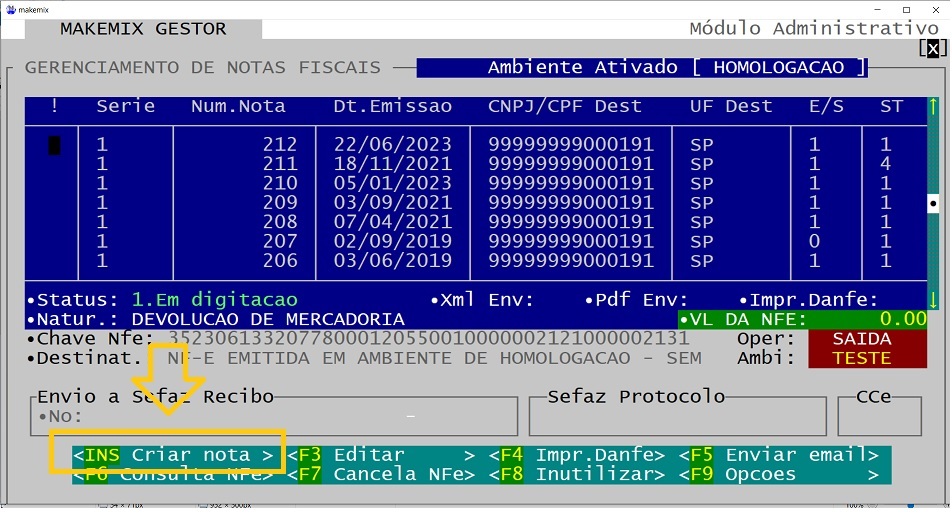Select the note number 209 row
The image size is (952, 516).
[476, 203]
